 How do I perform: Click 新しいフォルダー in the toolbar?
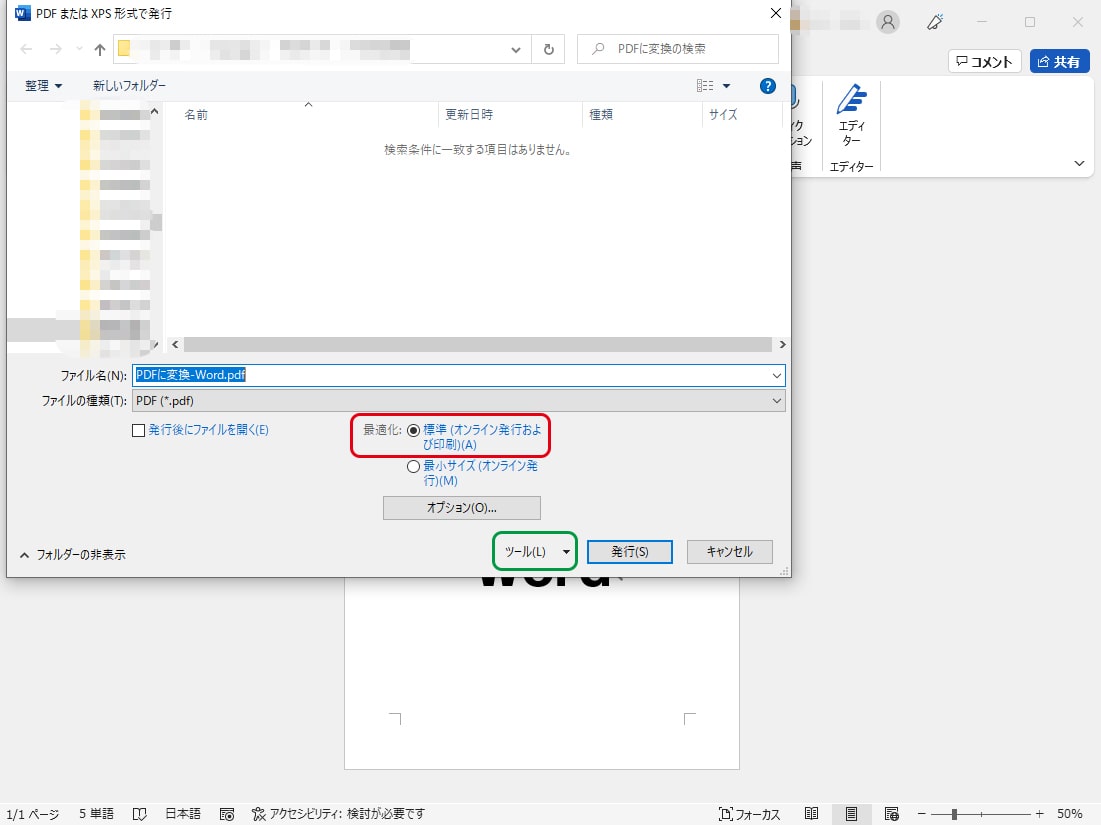coord(130,86)
